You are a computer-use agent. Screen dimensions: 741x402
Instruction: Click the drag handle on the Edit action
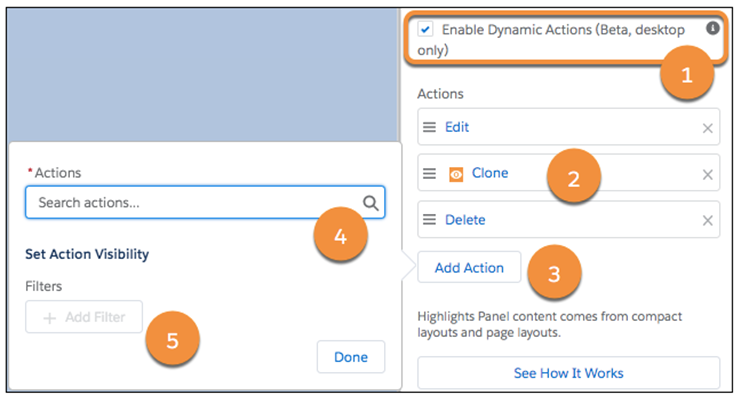pyautogui.click(x=429, y=128)
